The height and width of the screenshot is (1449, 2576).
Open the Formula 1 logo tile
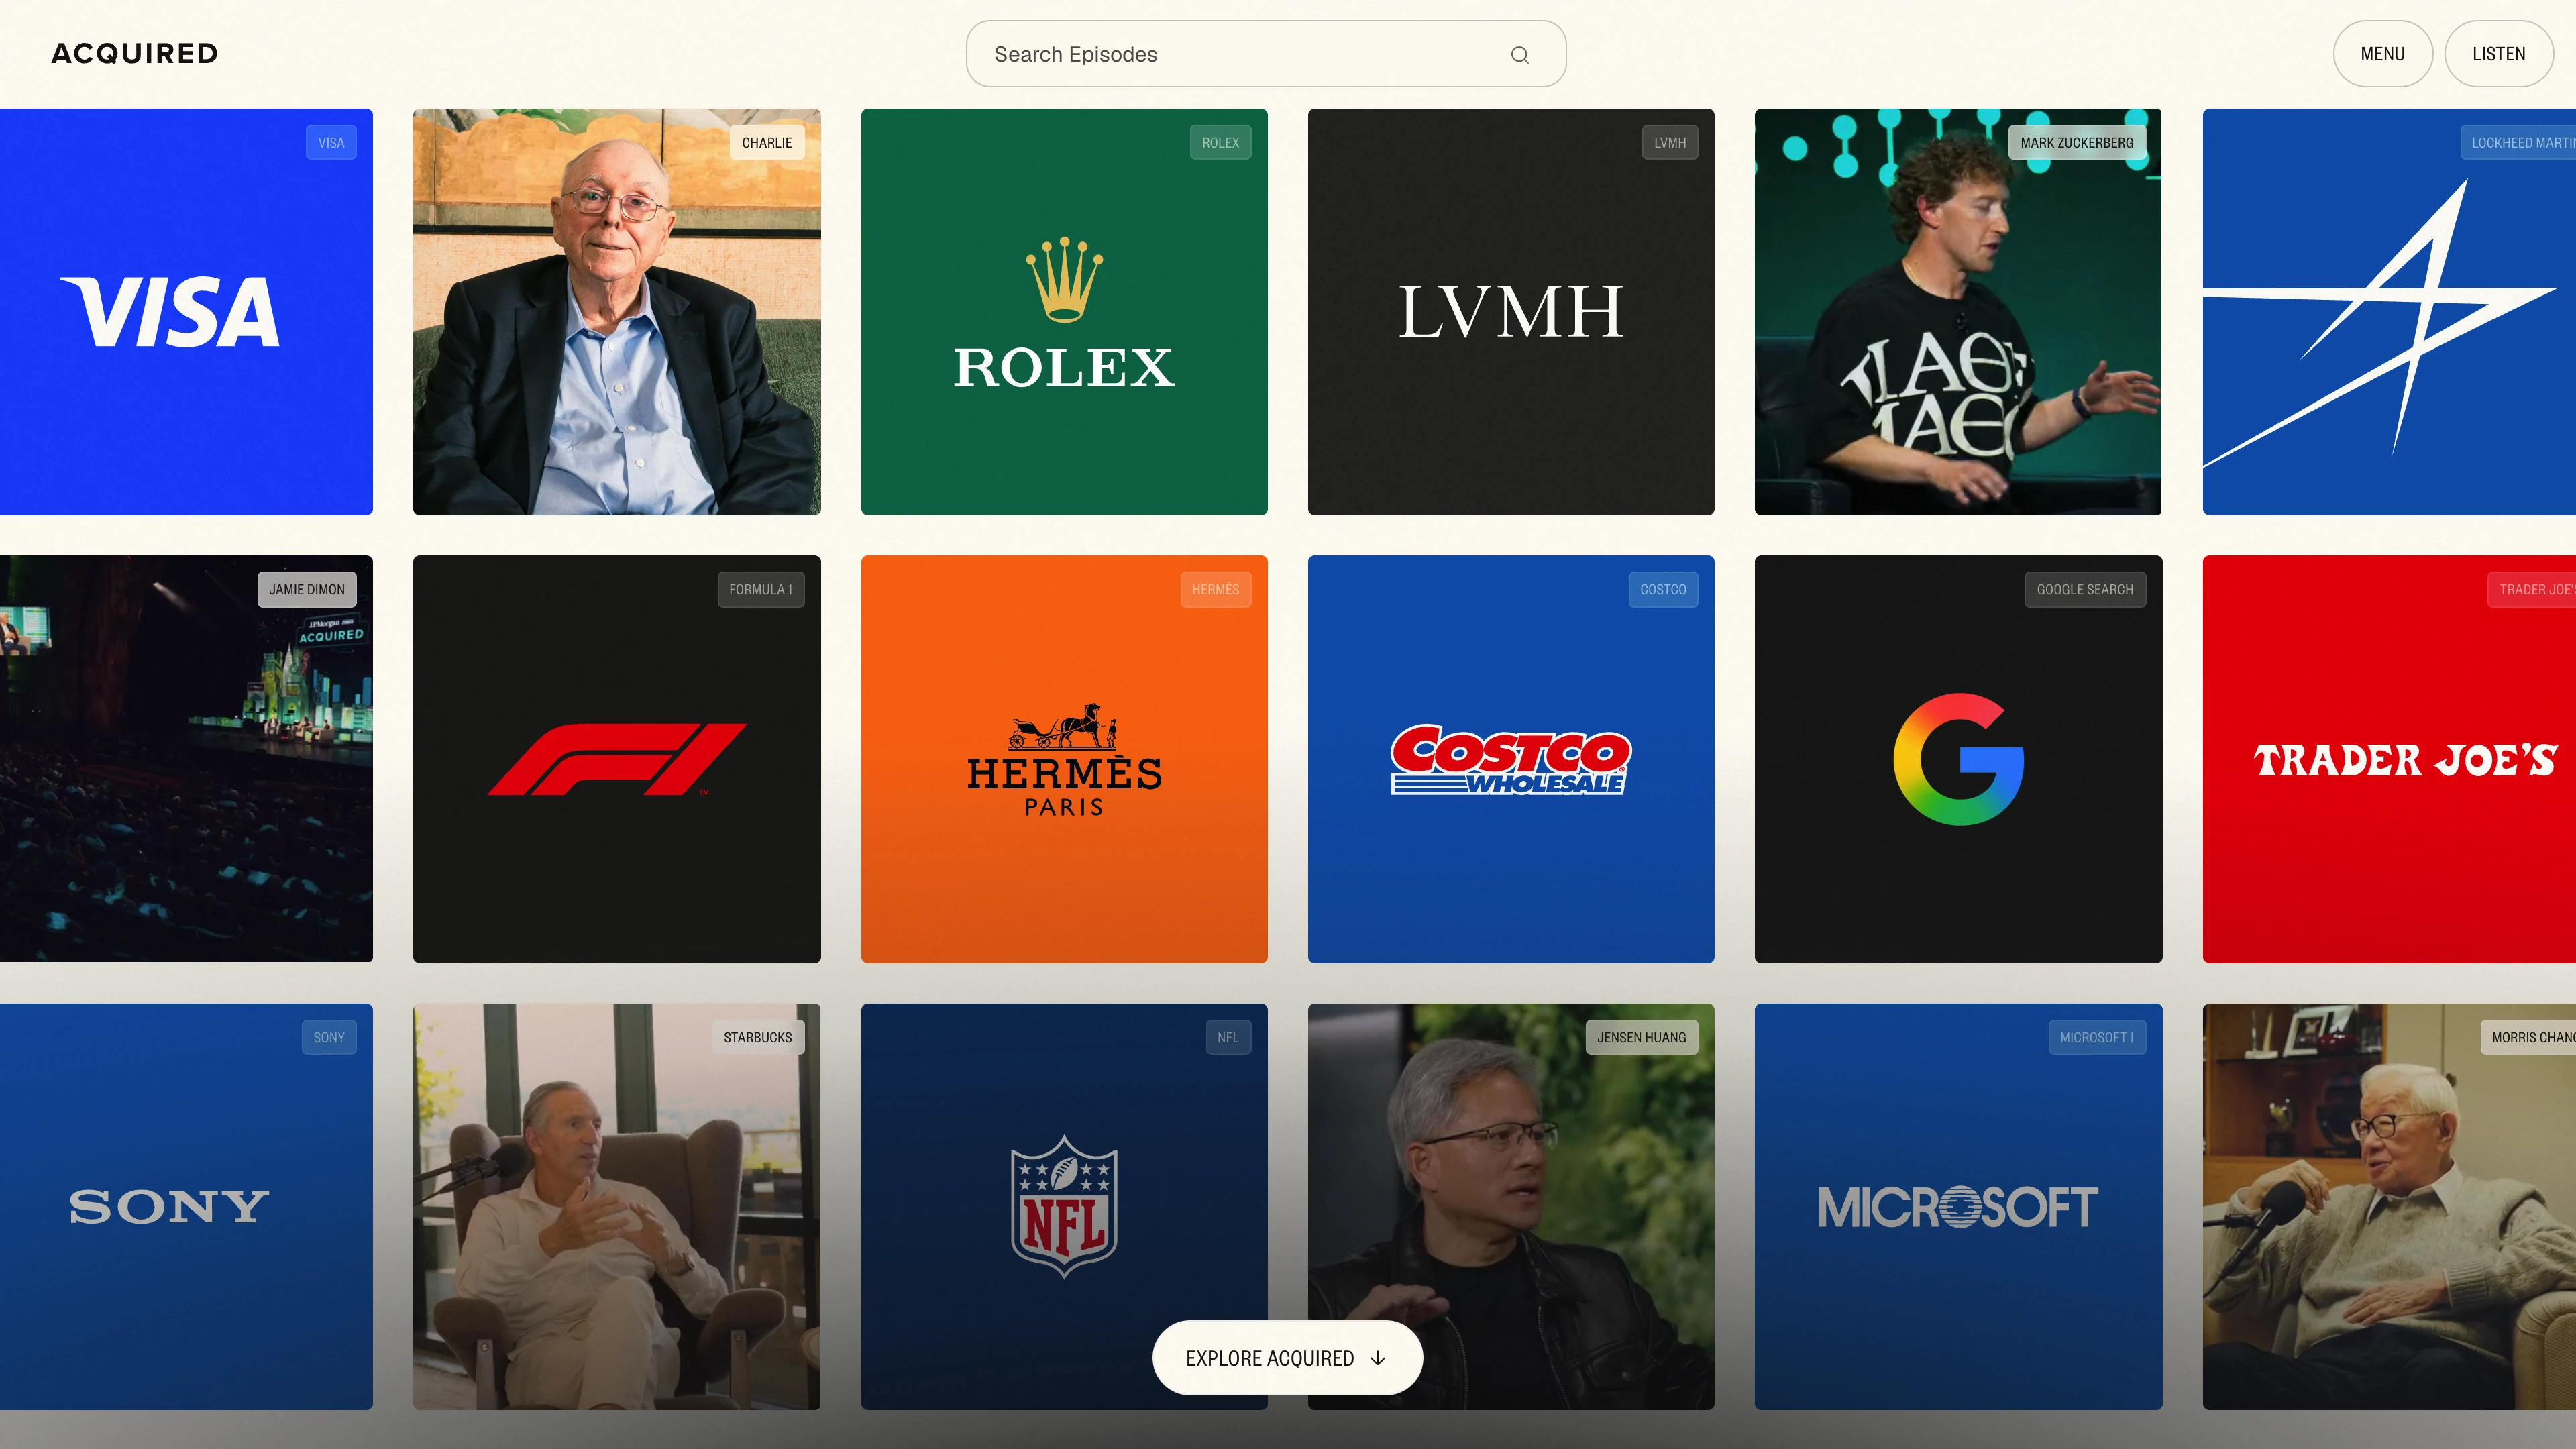tap(616, 759)
